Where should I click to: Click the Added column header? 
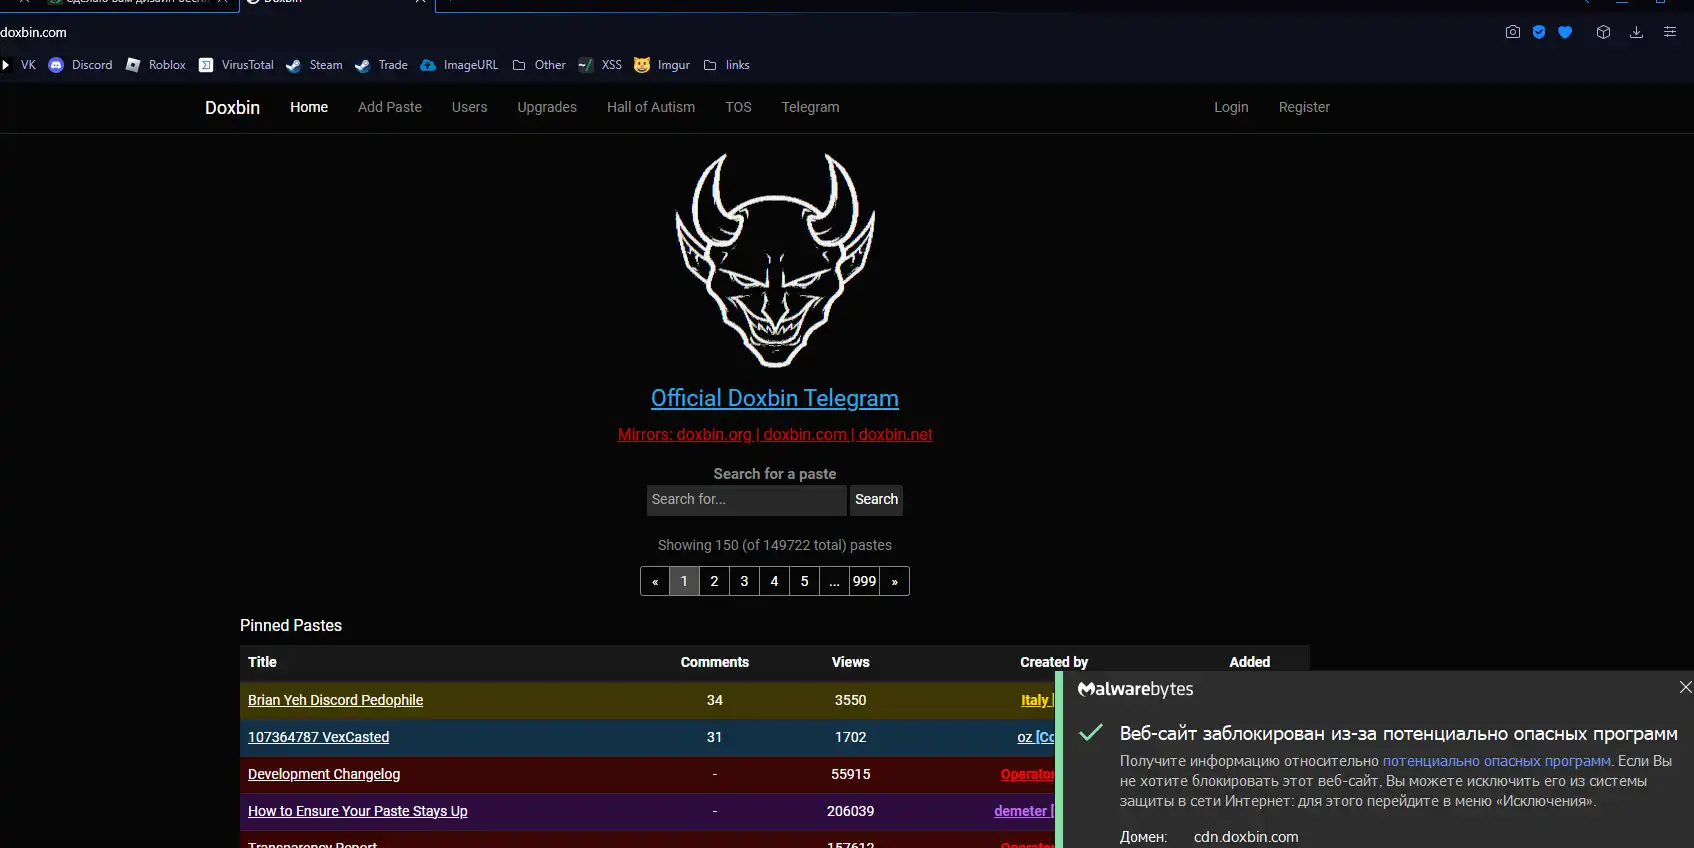click(x=1249, y=662)
